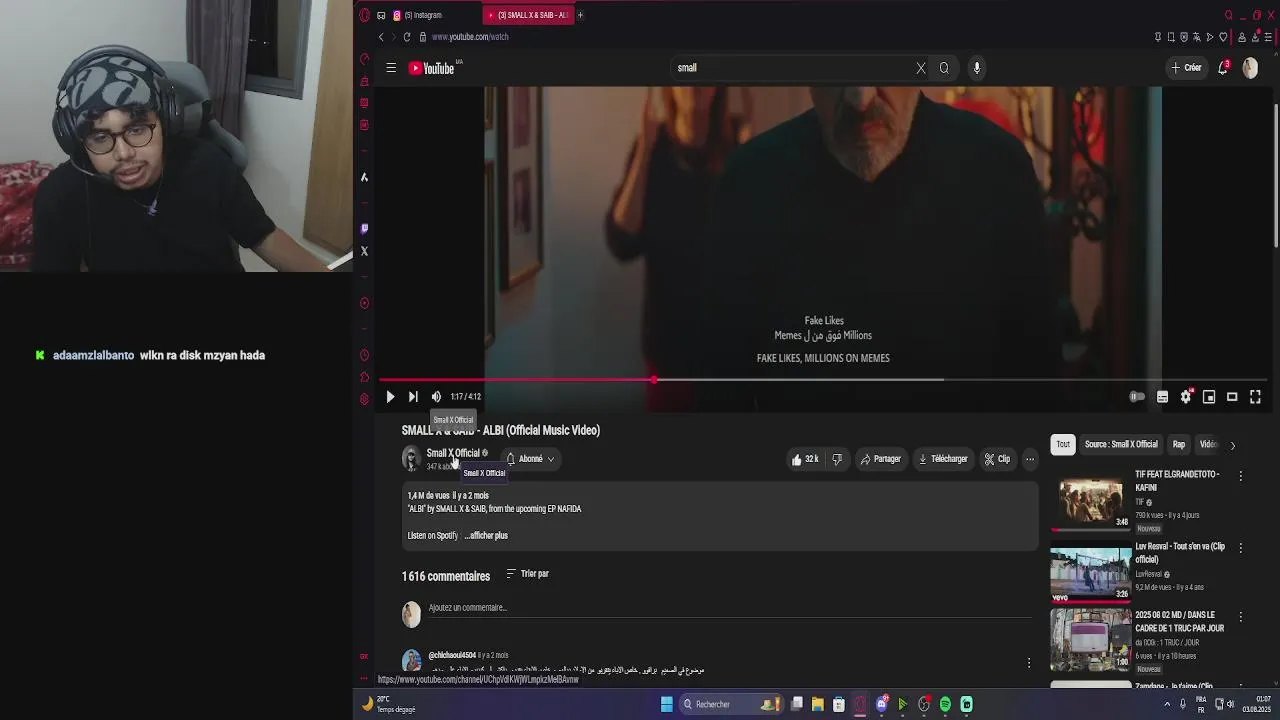Open the X icon in Opera sidebar
Viewport: 1280px width, 720px height.
pos(364,251)
